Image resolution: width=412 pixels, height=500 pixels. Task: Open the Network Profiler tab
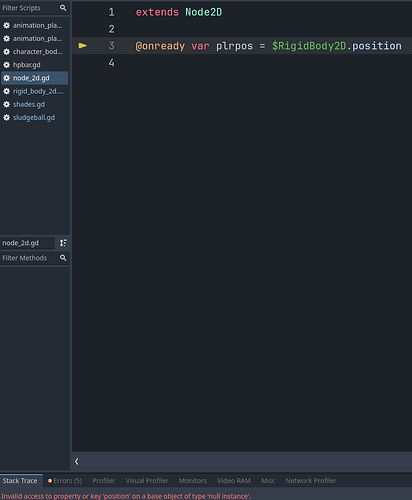point(311,481)
